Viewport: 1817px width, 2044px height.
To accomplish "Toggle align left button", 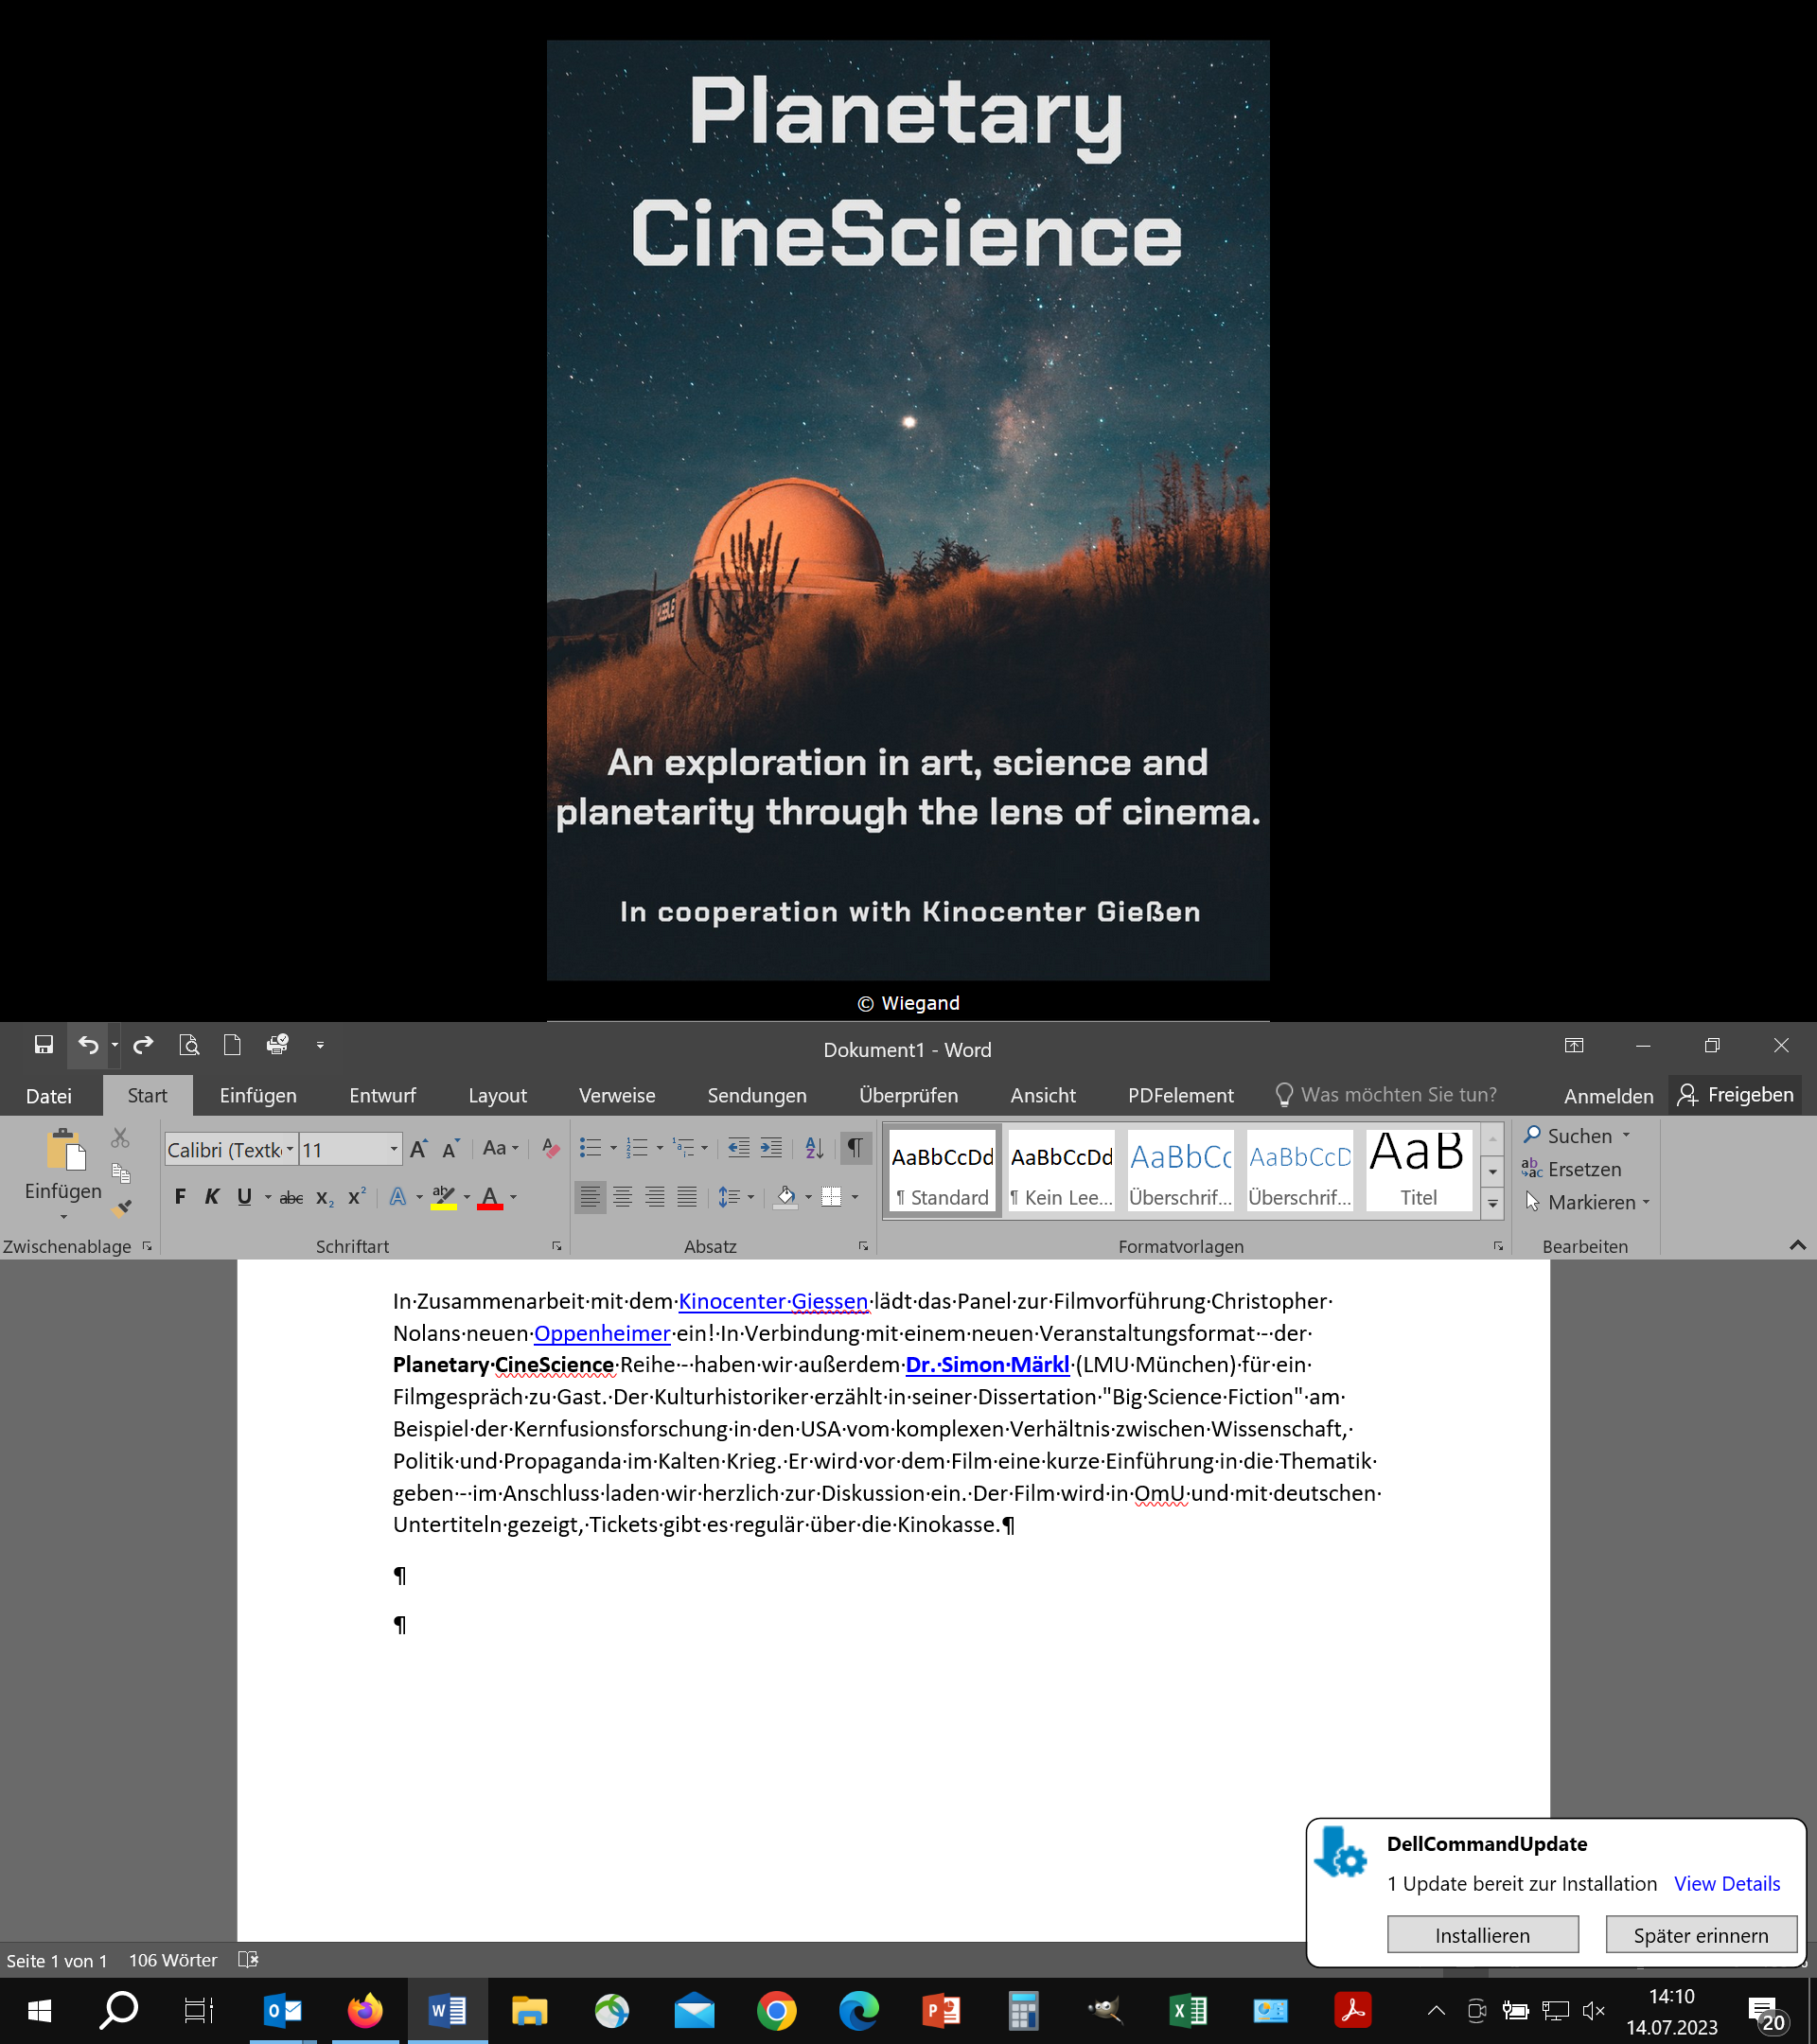I will coord(591,1197).
